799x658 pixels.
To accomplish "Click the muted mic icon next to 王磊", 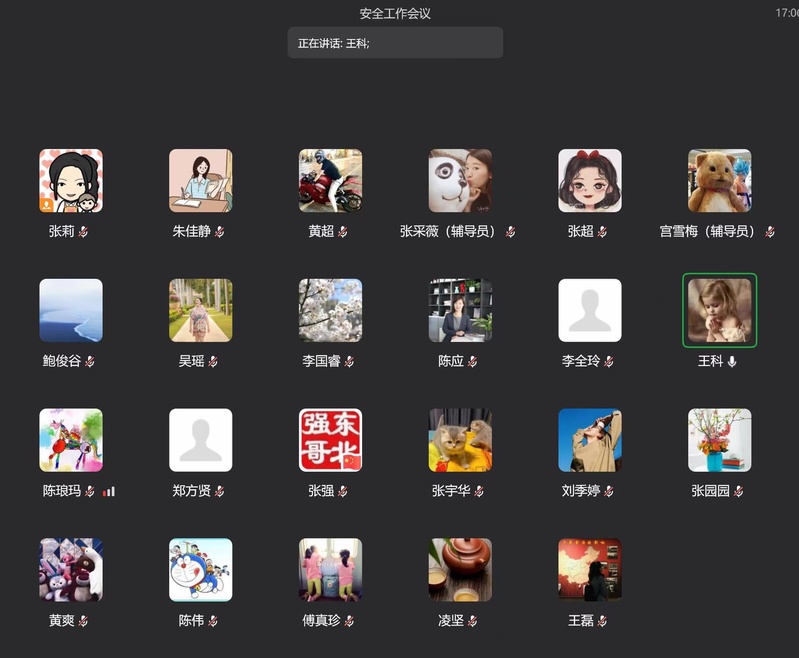I will pos(603,622).
